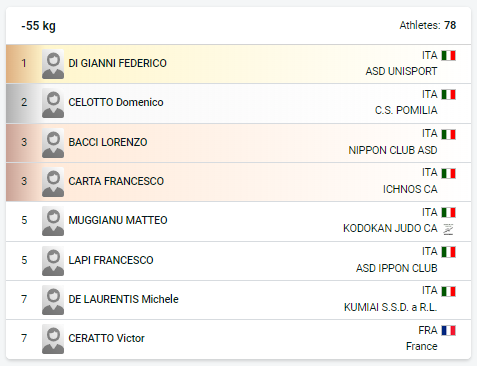Click CELOTTO Domenico's profile avatar
Screen dimensions: 477x366
[x=53, y=103]
